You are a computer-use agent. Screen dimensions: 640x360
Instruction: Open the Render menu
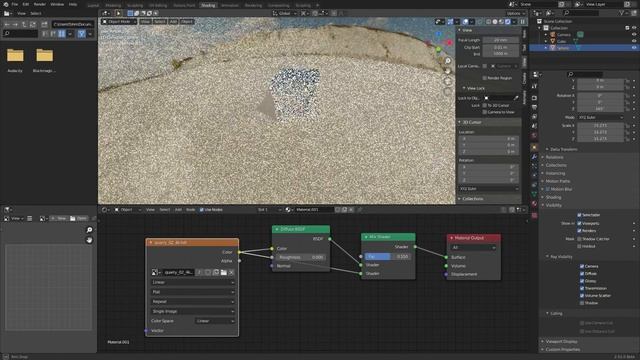(40, 4)
